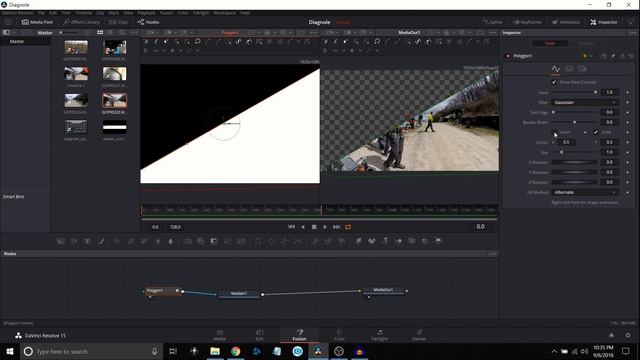The width and height of the screenshot is (640, 360).
Task: Open the Nodes panel options menu
Action: 492,253
